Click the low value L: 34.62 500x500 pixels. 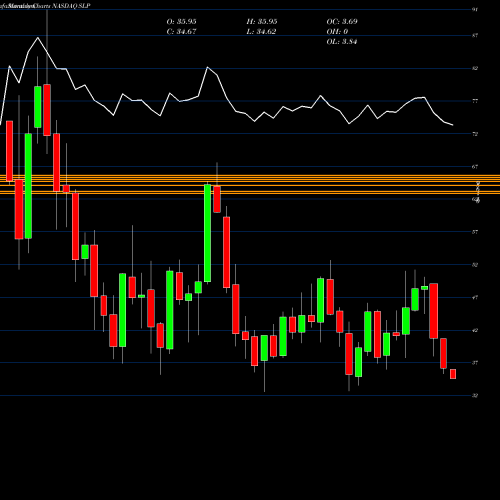point(261,32)
